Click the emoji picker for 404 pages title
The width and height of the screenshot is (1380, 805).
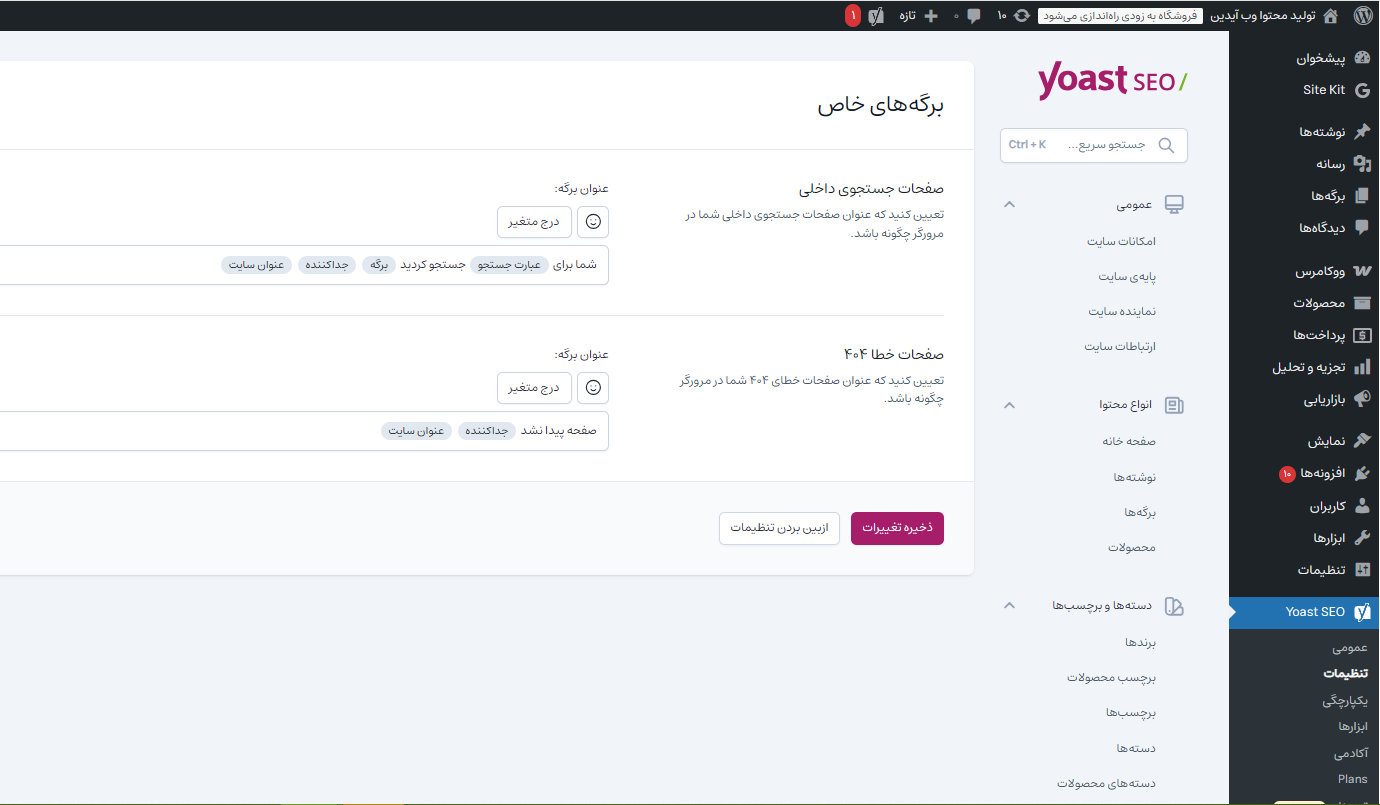[x=593, y=388]
